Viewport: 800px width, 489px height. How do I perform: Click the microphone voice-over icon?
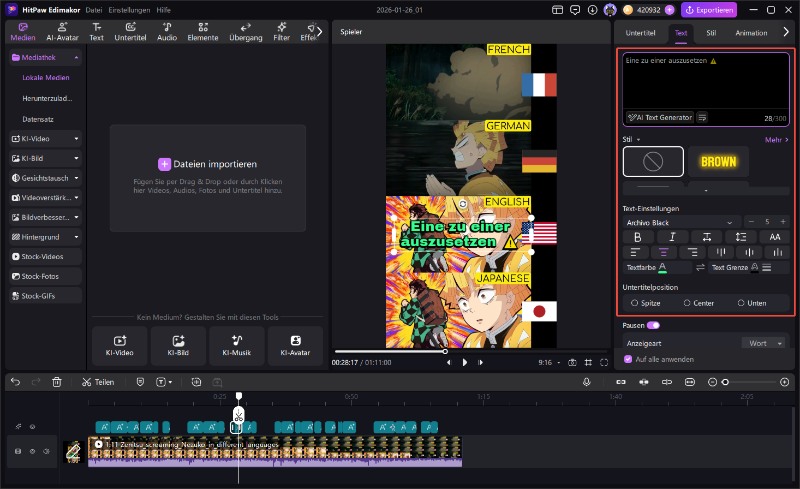(x=586, y=382)
